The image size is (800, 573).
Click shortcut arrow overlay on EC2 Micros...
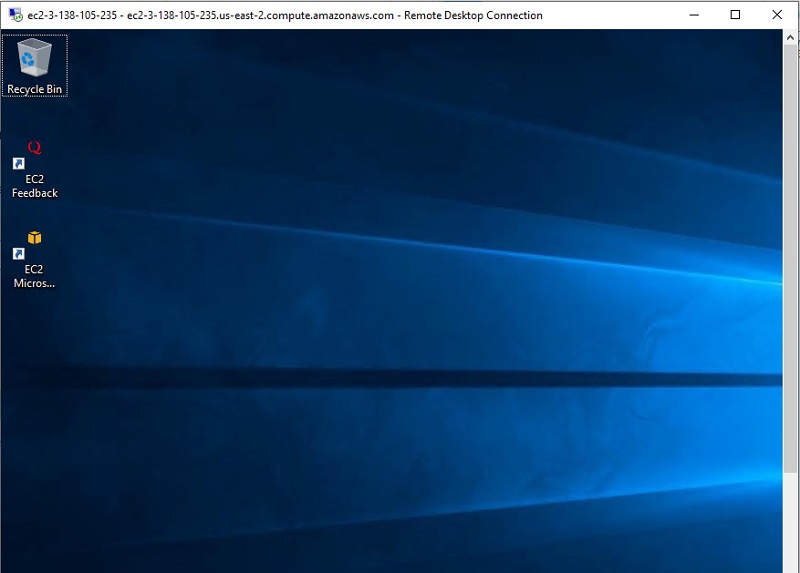[18, 254]
